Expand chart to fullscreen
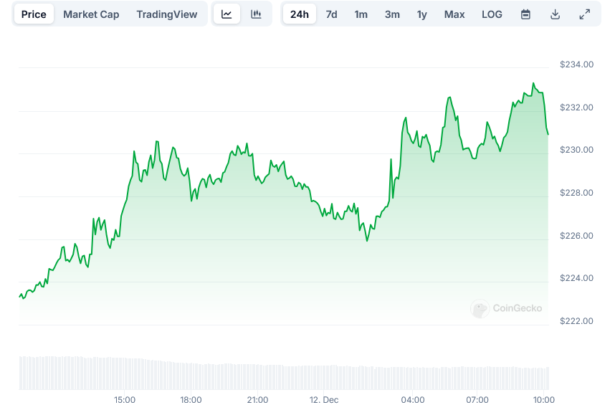The width and height of the screenshot is (615, 410). coord(584,15)
